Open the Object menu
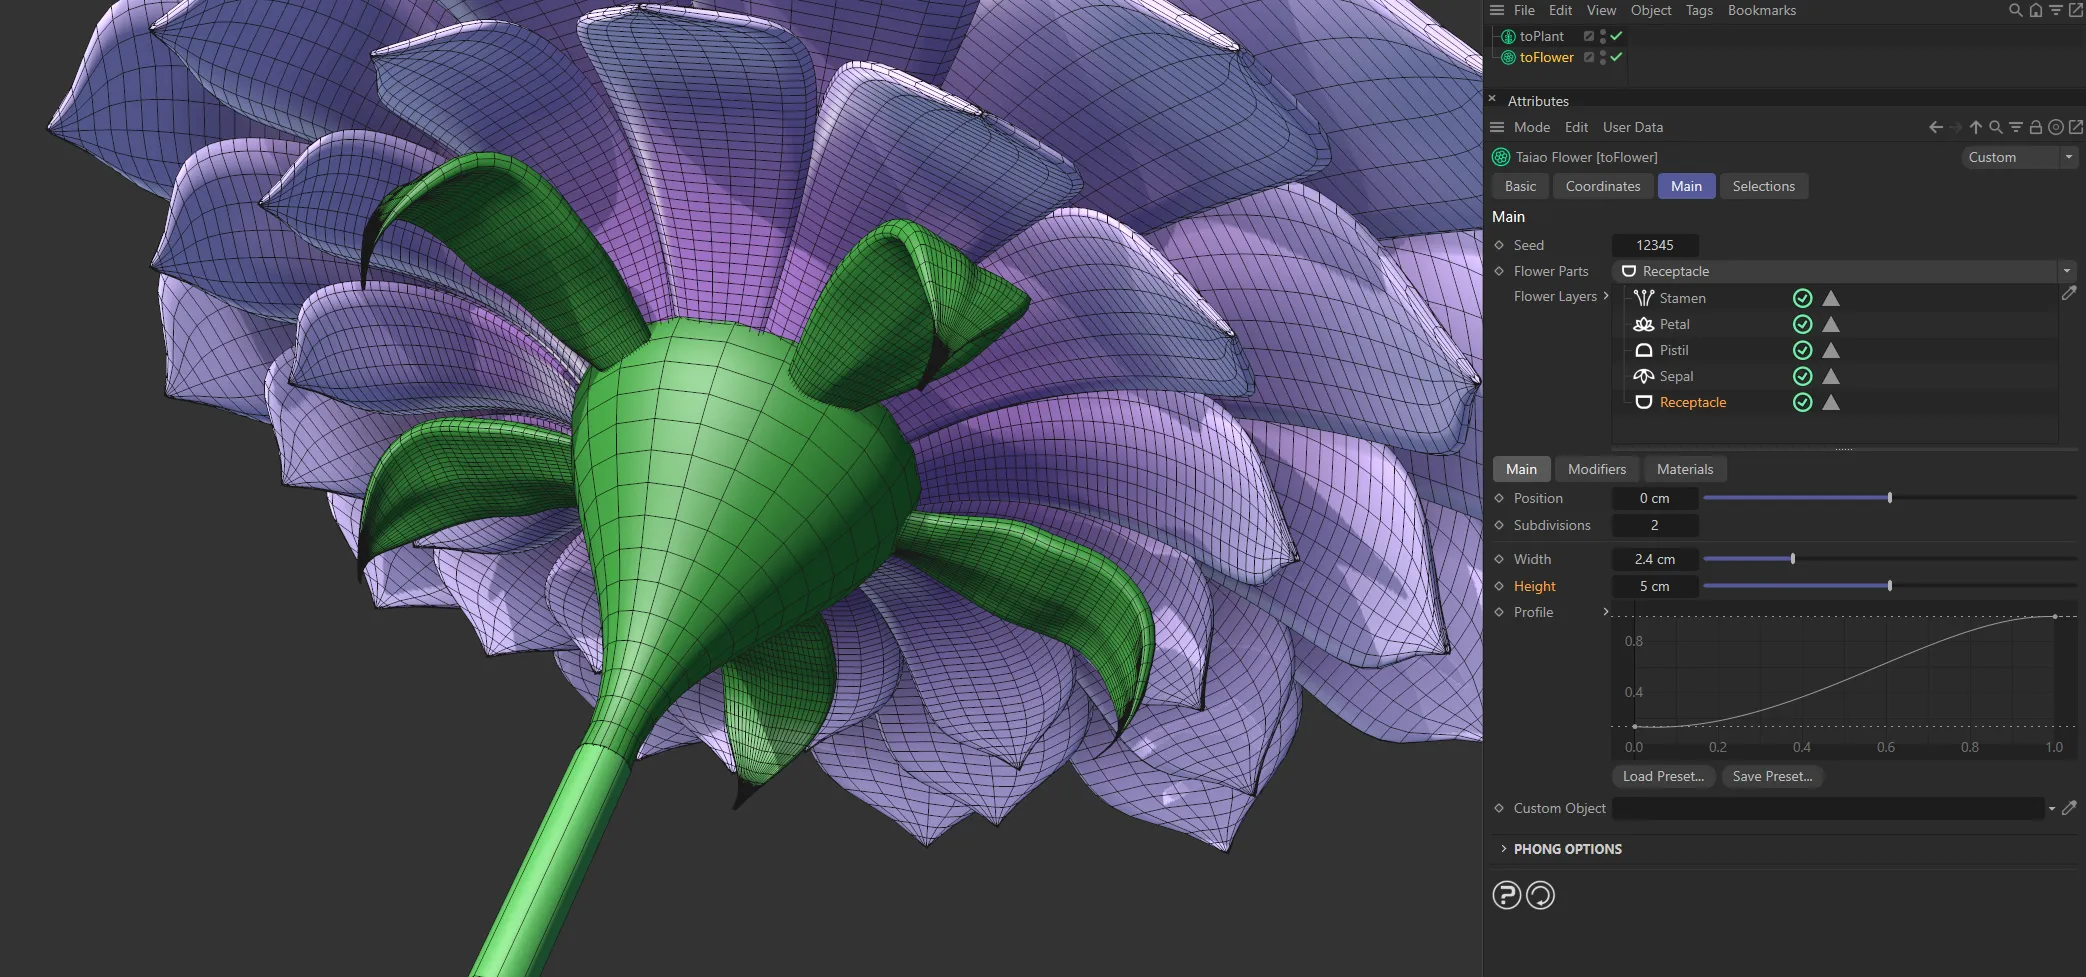The height and width of the screenshot is (977, 2086). point(1650,10)
